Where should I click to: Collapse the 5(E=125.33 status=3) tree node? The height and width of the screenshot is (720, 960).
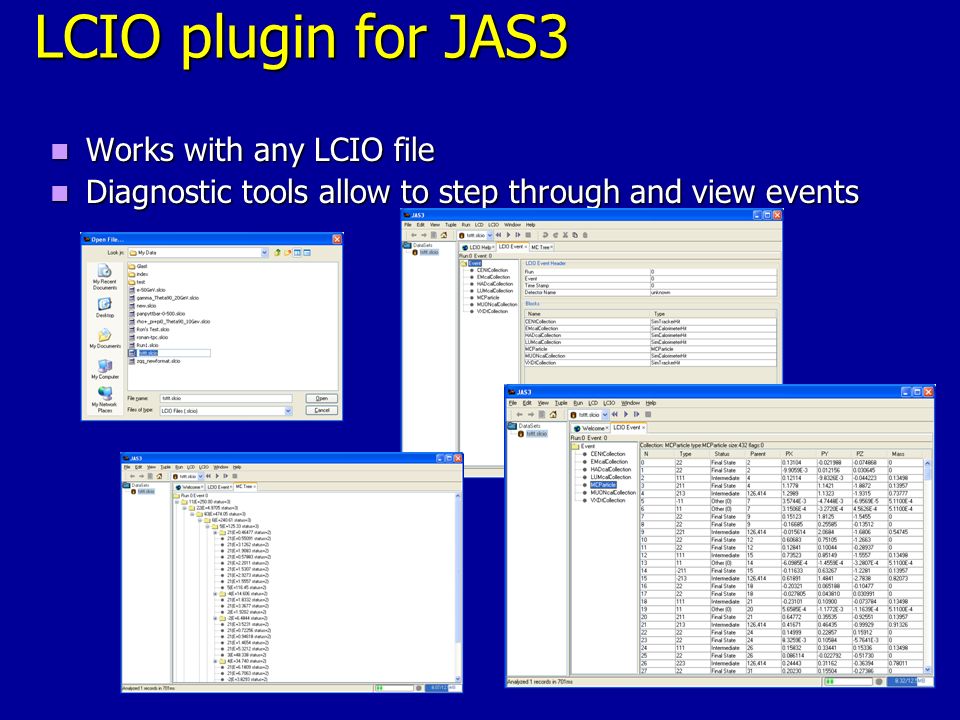(x=207, y=527)
